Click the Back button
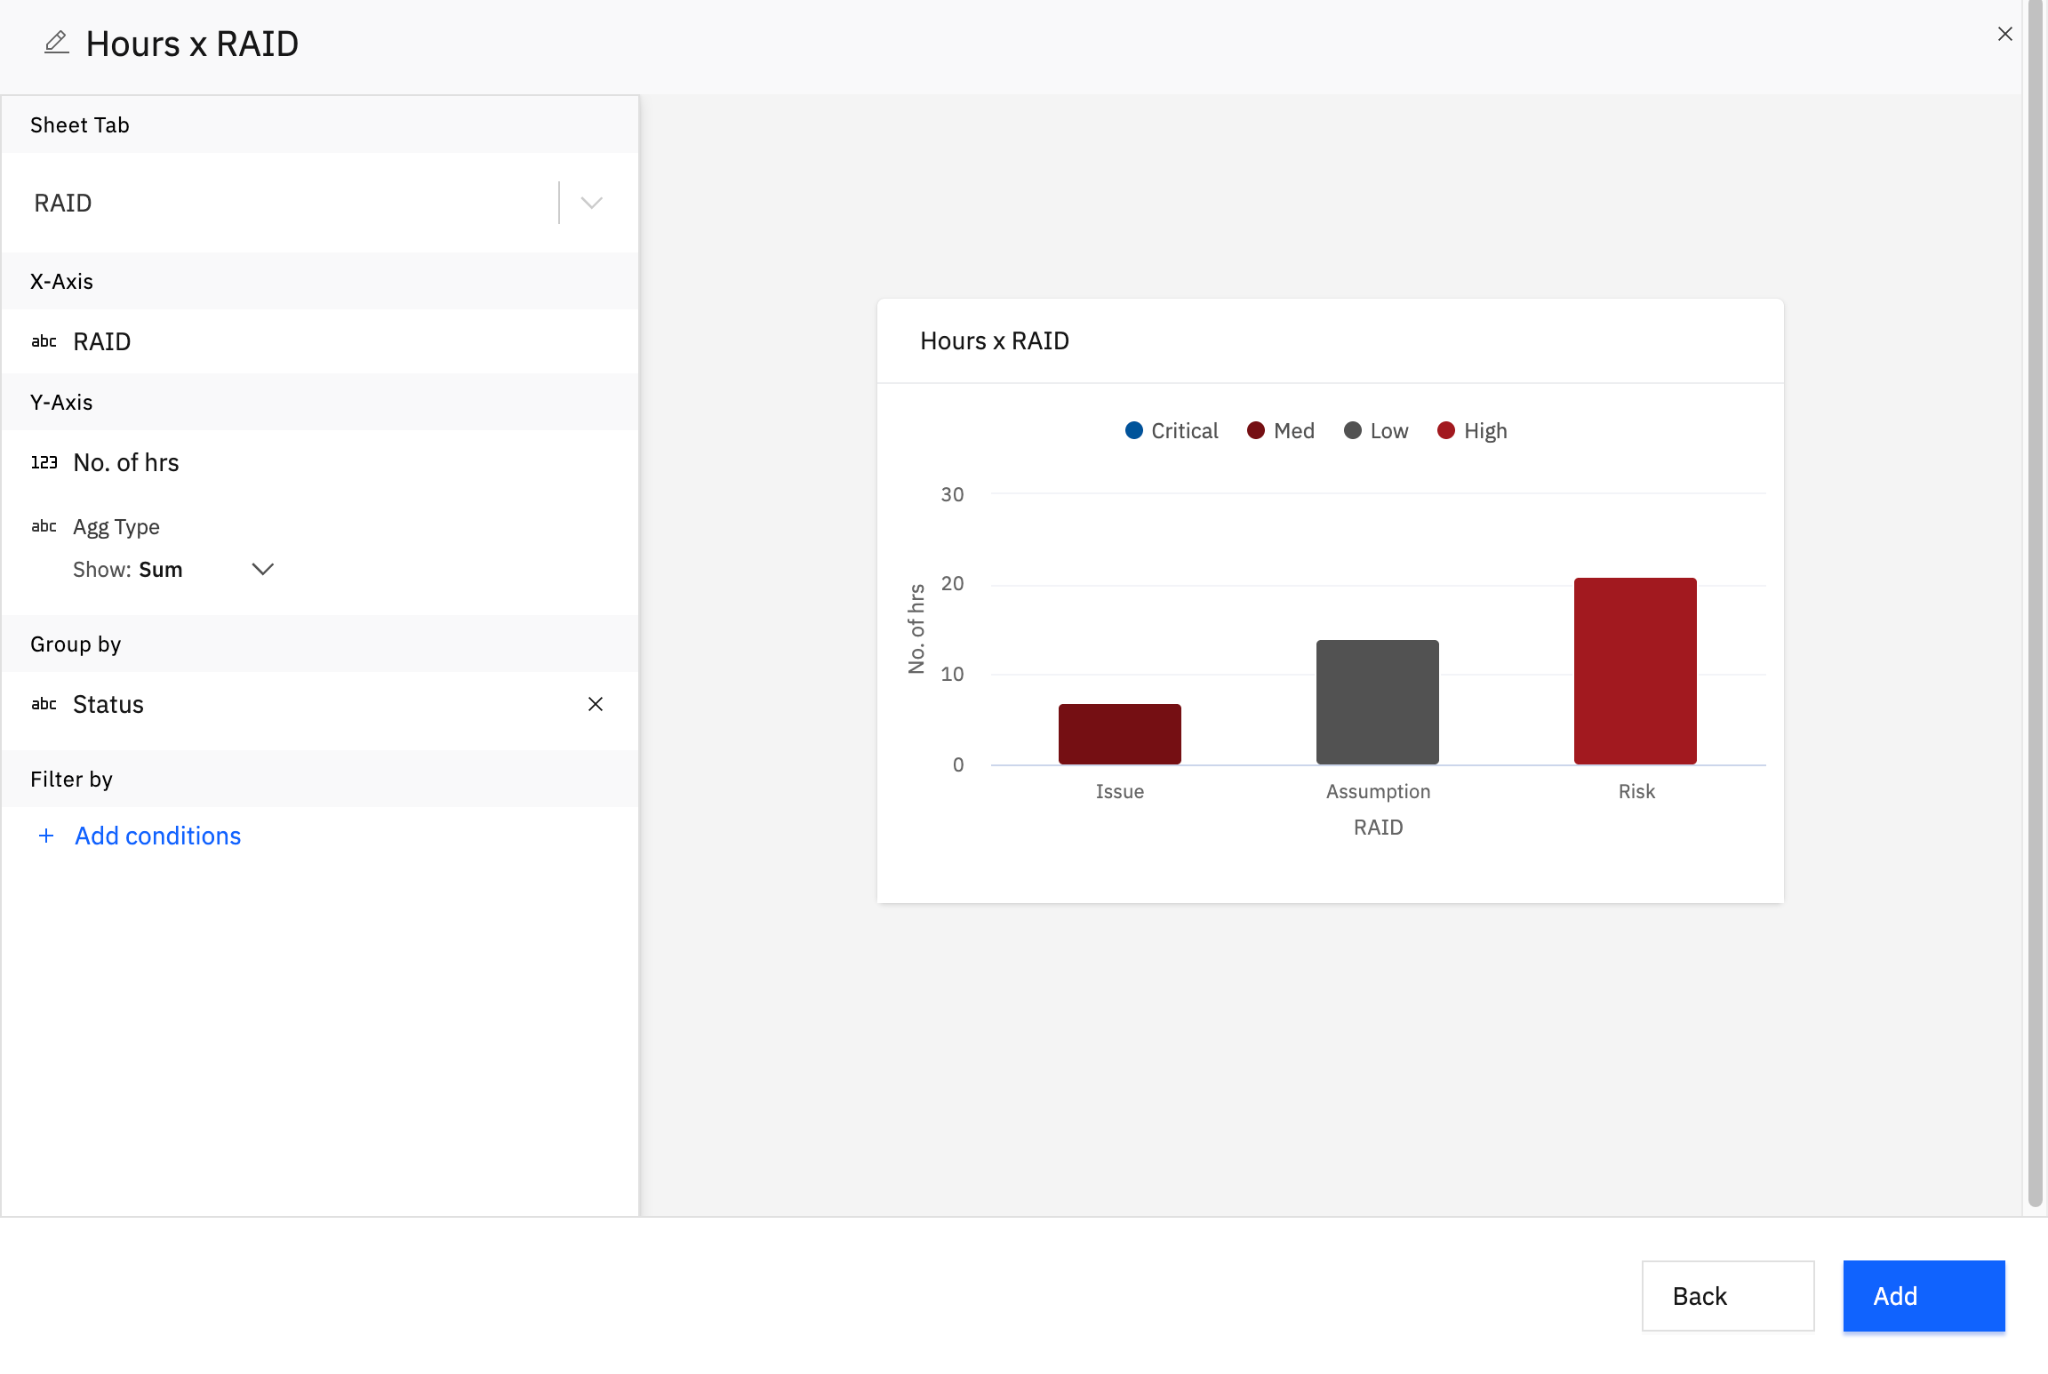Image resolution: width=2048 pixels, height=1374 pixels. click(x=1727, y=1296)
